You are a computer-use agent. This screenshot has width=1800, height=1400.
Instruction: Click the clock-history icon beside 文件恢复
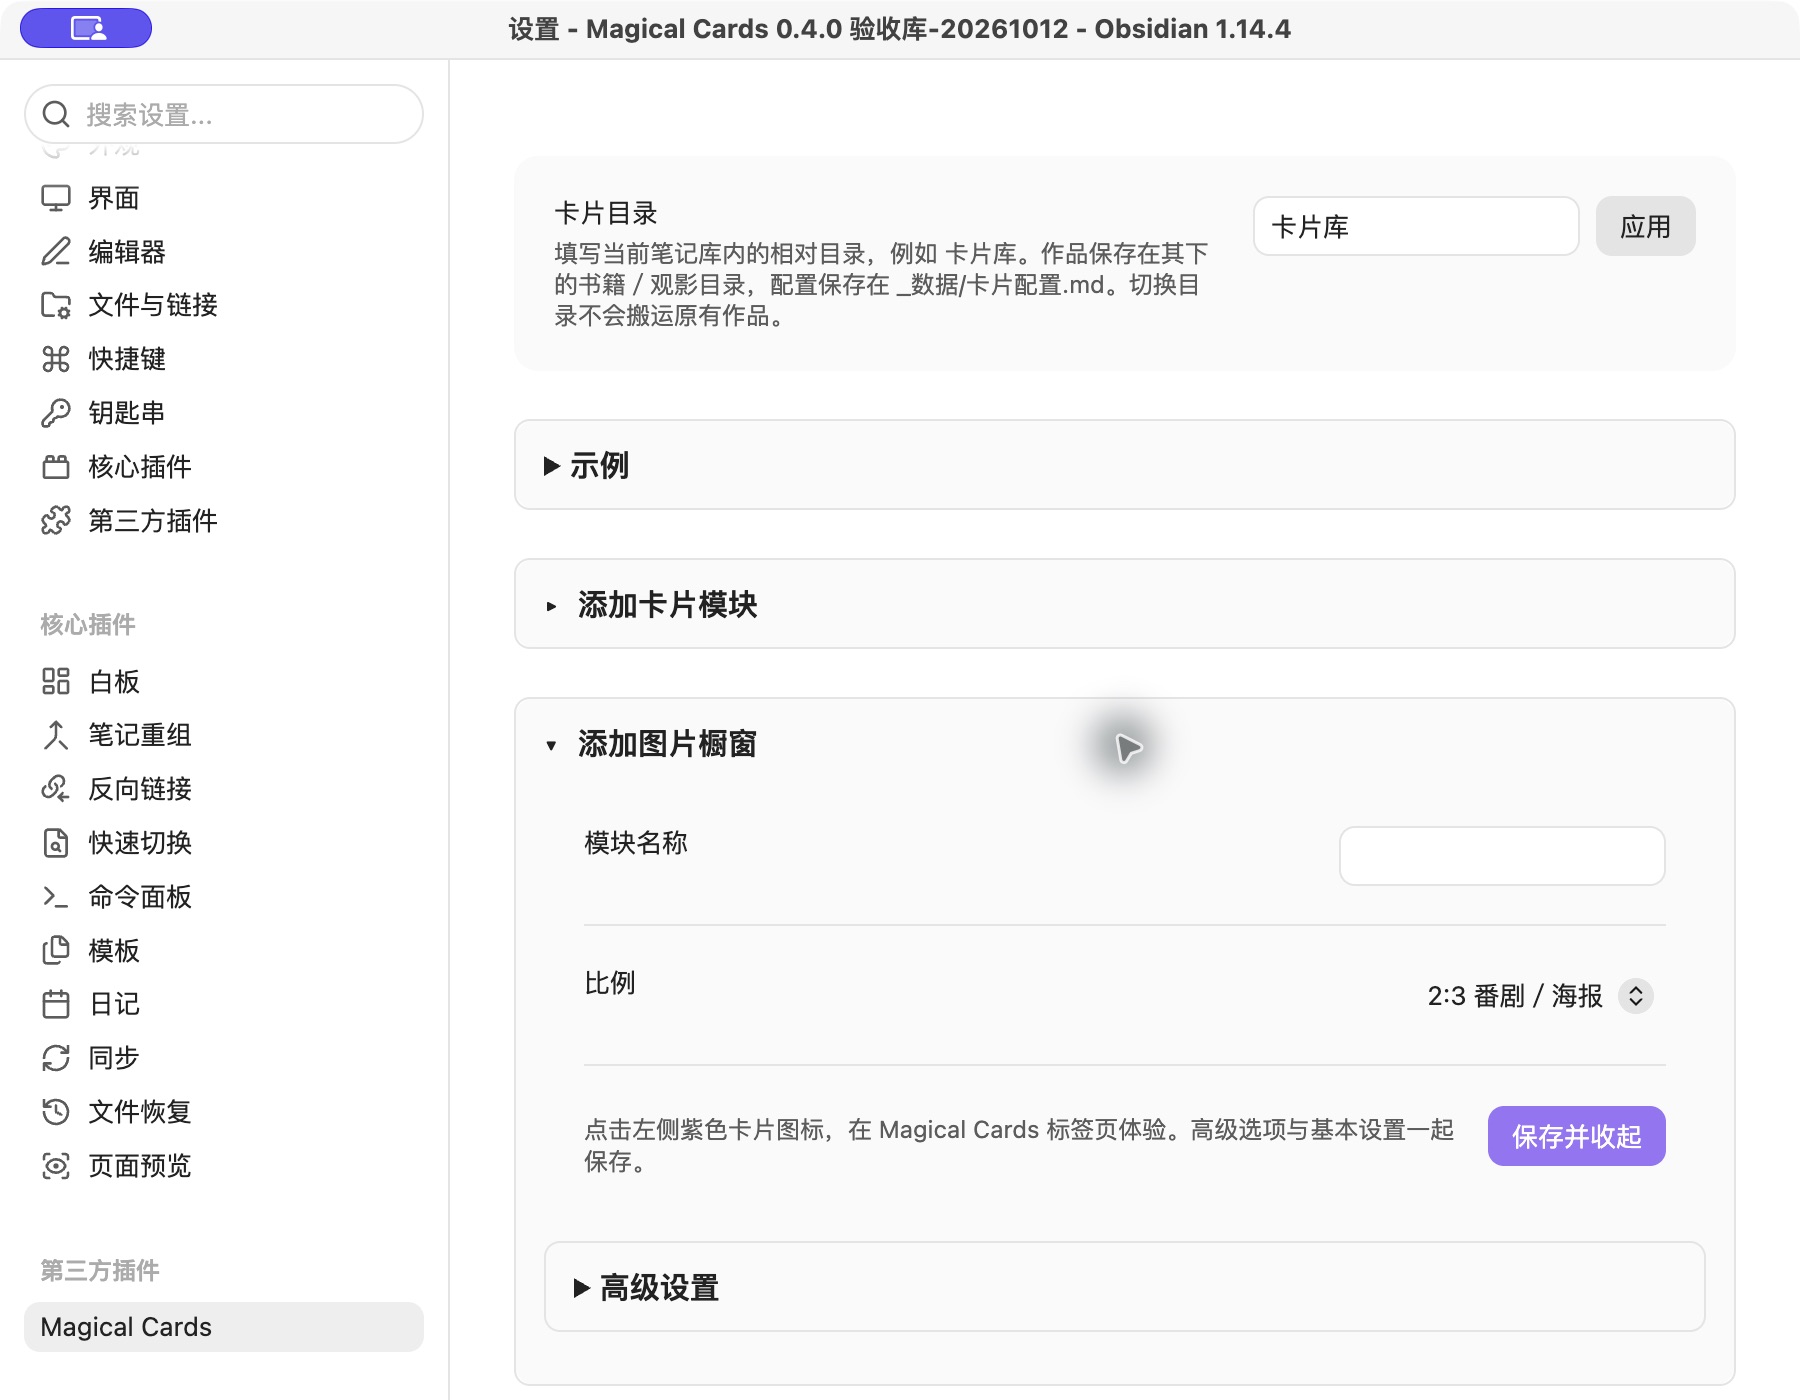56,1112
